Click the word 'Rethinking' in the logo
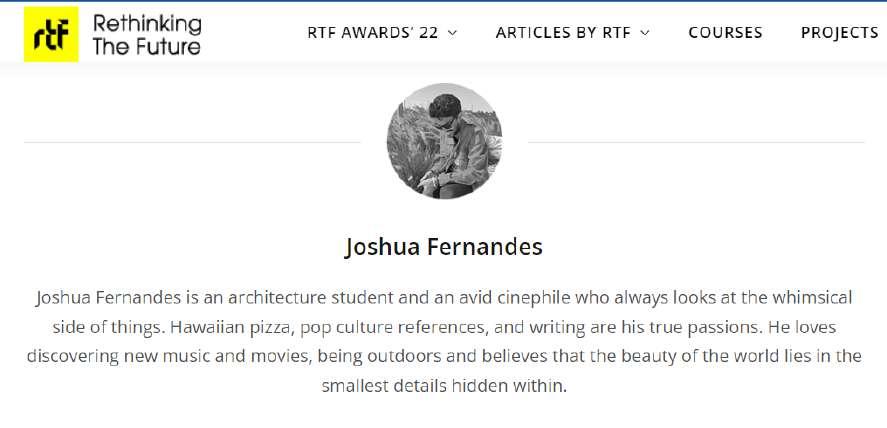The height and width of the screenshot is (428, 887). [146, 23]
